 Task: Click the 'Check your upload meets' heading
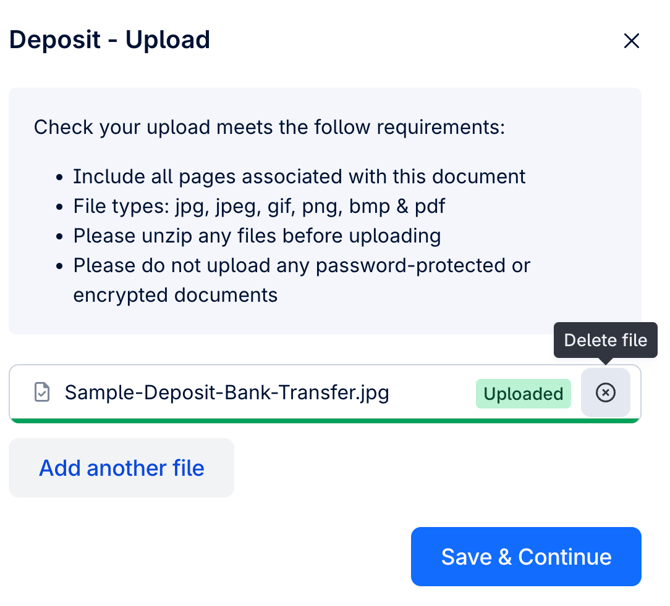click(x=269, y=127)
